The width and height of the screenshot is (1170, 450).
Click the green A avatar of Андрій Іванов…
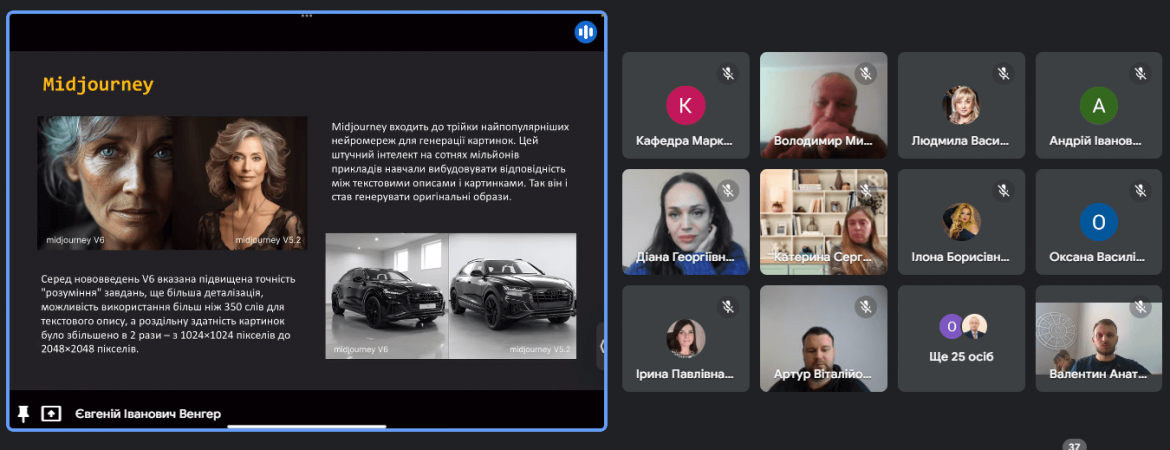coord(1098,105)
